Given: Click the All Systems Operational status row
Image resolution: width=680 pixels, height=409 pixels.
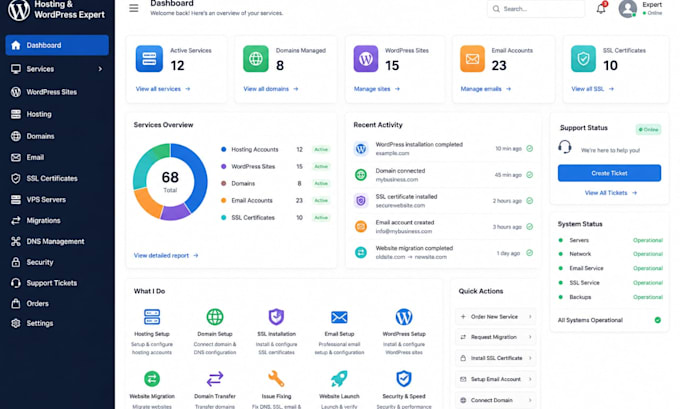Looking at the screenshot, I should [x=609, y=320].
